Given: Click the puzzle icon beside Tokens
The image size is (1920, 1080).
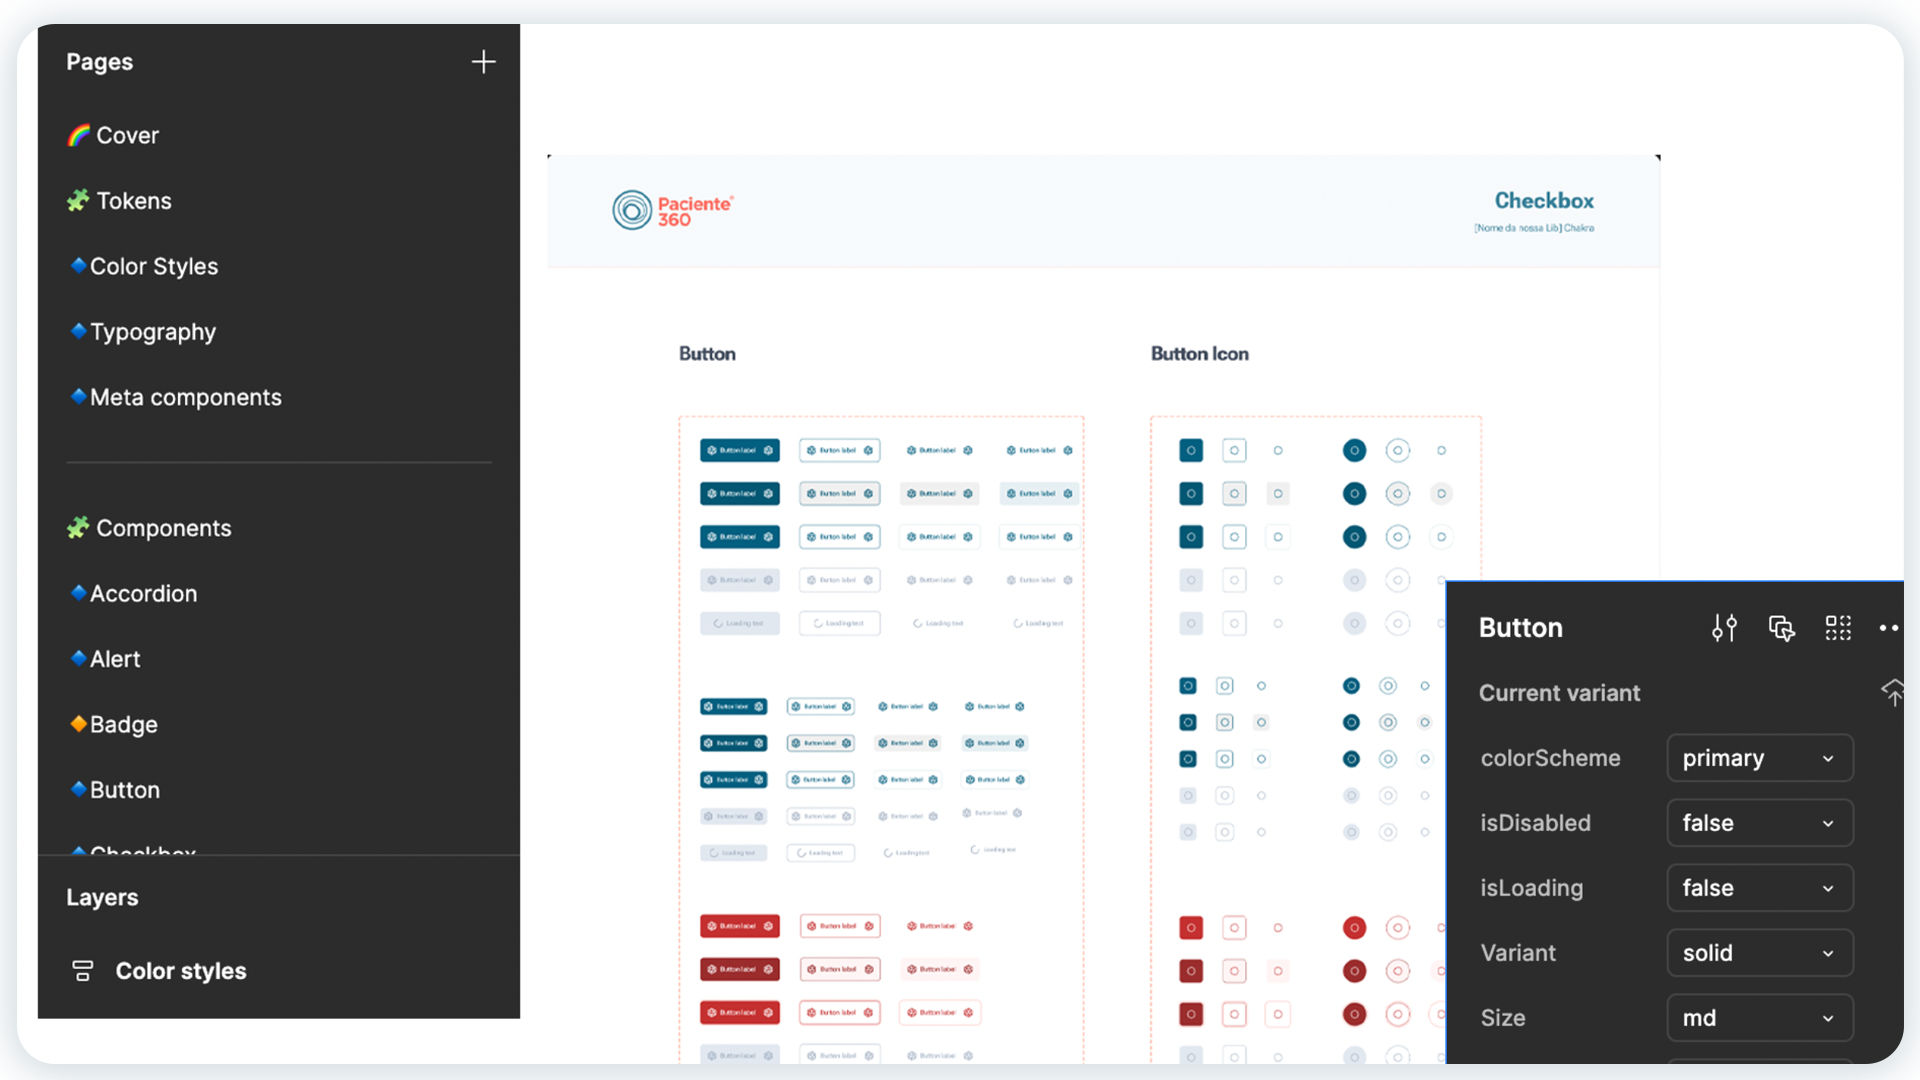Looking at the screenshot, I should tap(78, 200).
